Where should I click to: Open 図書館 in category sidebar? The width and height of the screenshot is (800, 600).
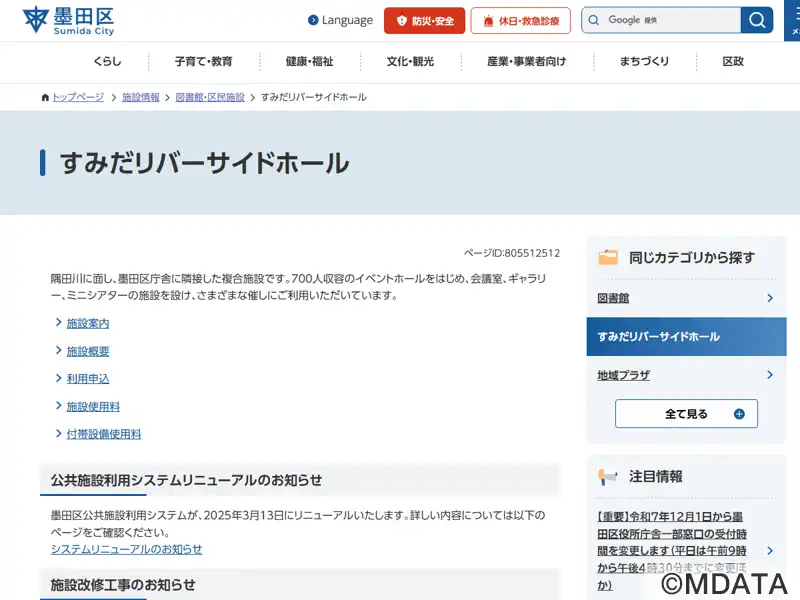tap(613, 298)
